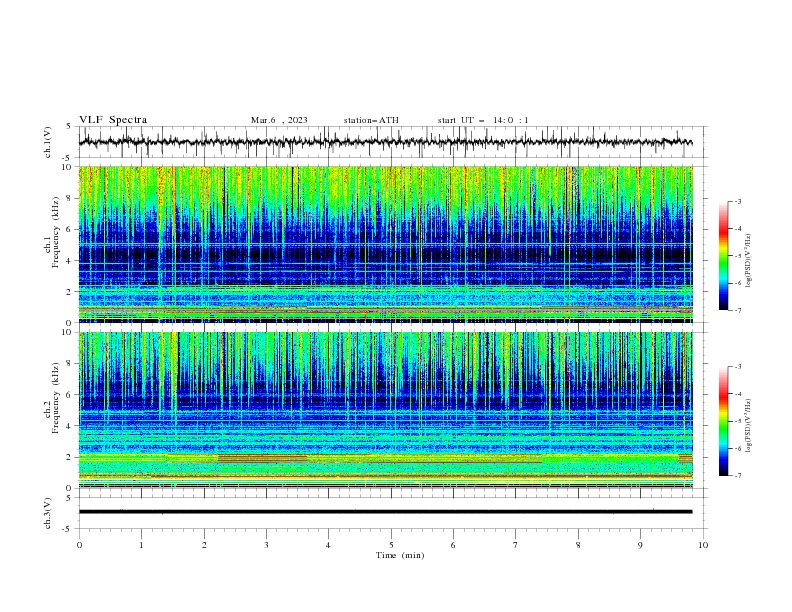Image resolution: width=792 pixels, height=612 pixels.
Task: Click the ch.2 colorbar 'log(PSD)(V²/Hz)' label
Action: [749, 425]
